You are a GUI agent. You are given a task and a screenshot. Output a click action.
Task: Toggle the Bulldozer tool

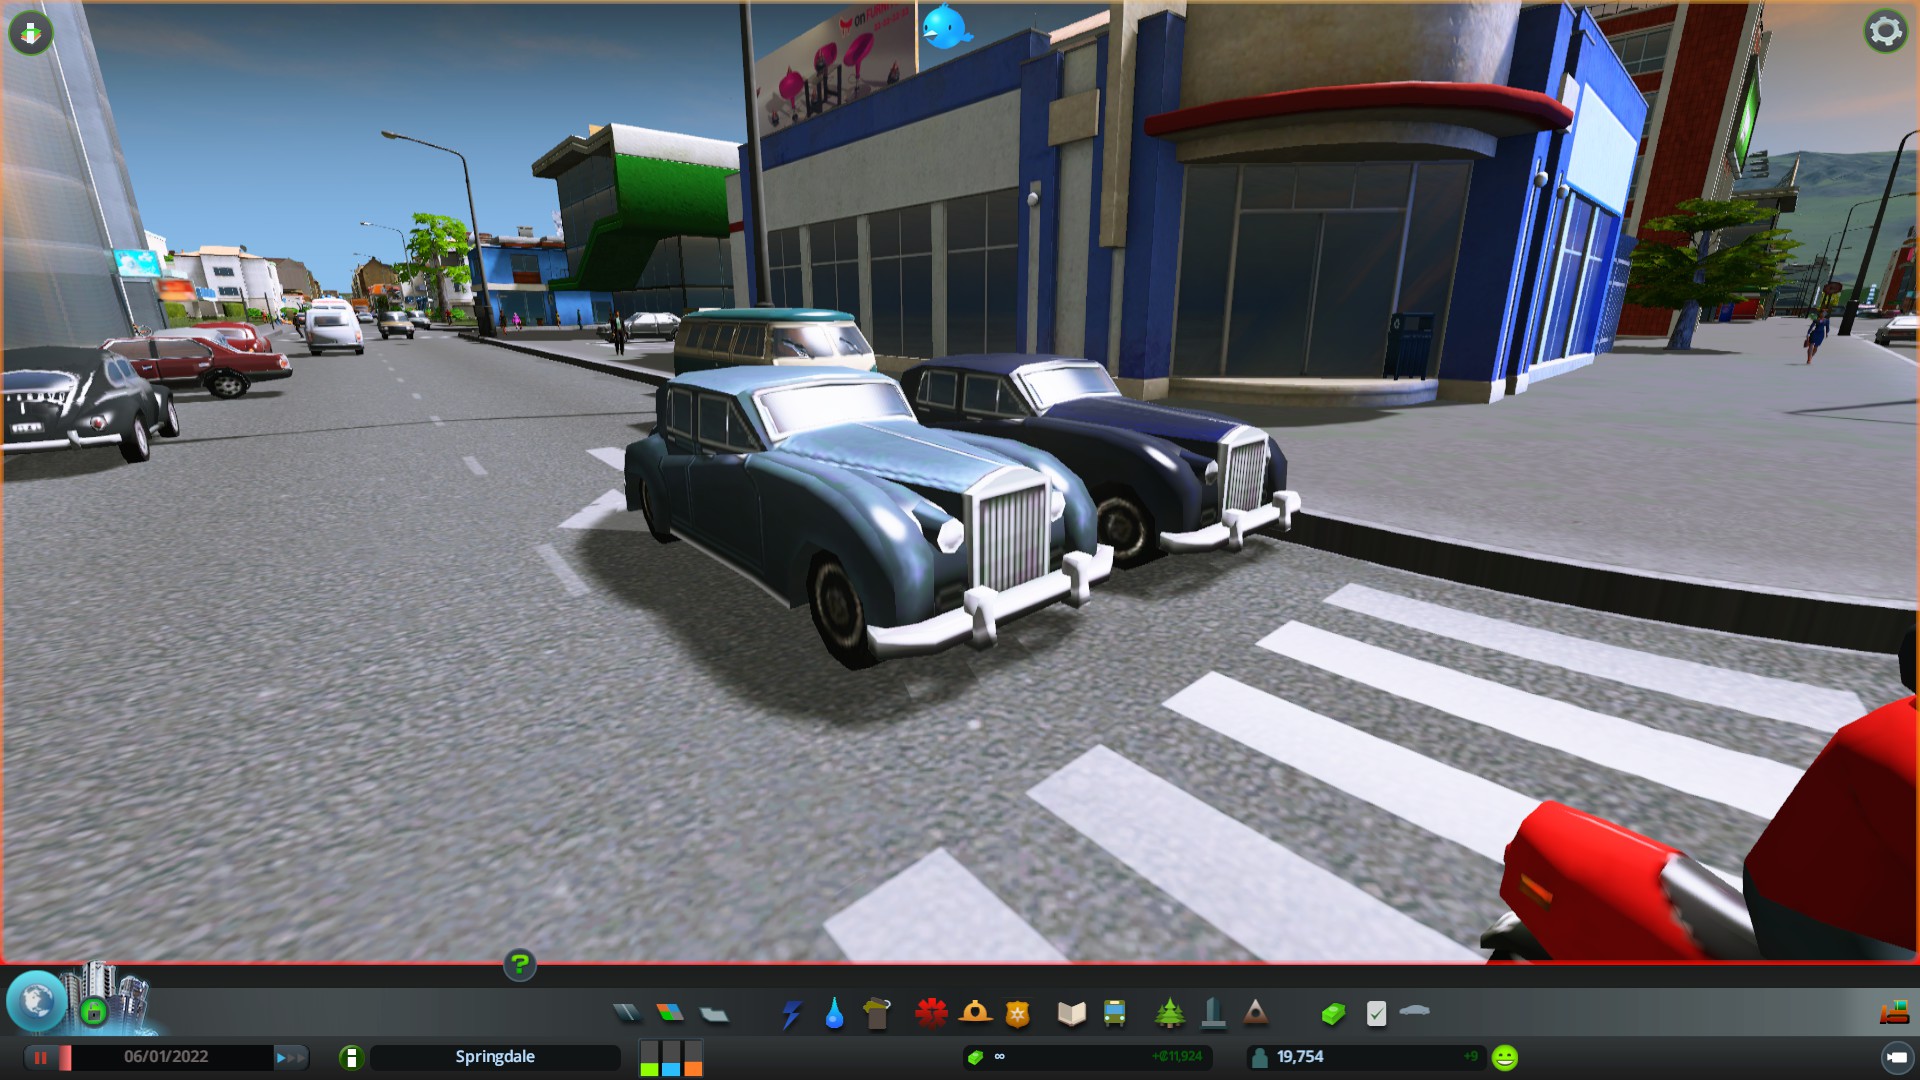coord(1893,1014)
